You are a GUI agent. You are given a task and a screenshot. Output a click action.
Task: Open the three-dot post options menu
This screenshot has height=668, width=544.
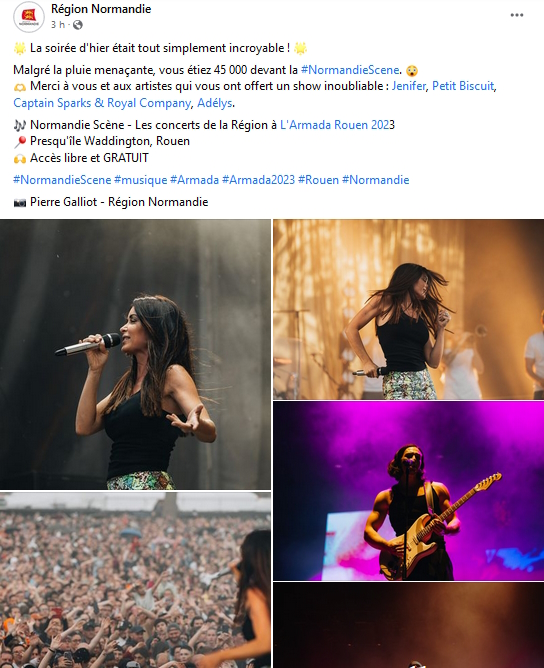pos(516,15)
